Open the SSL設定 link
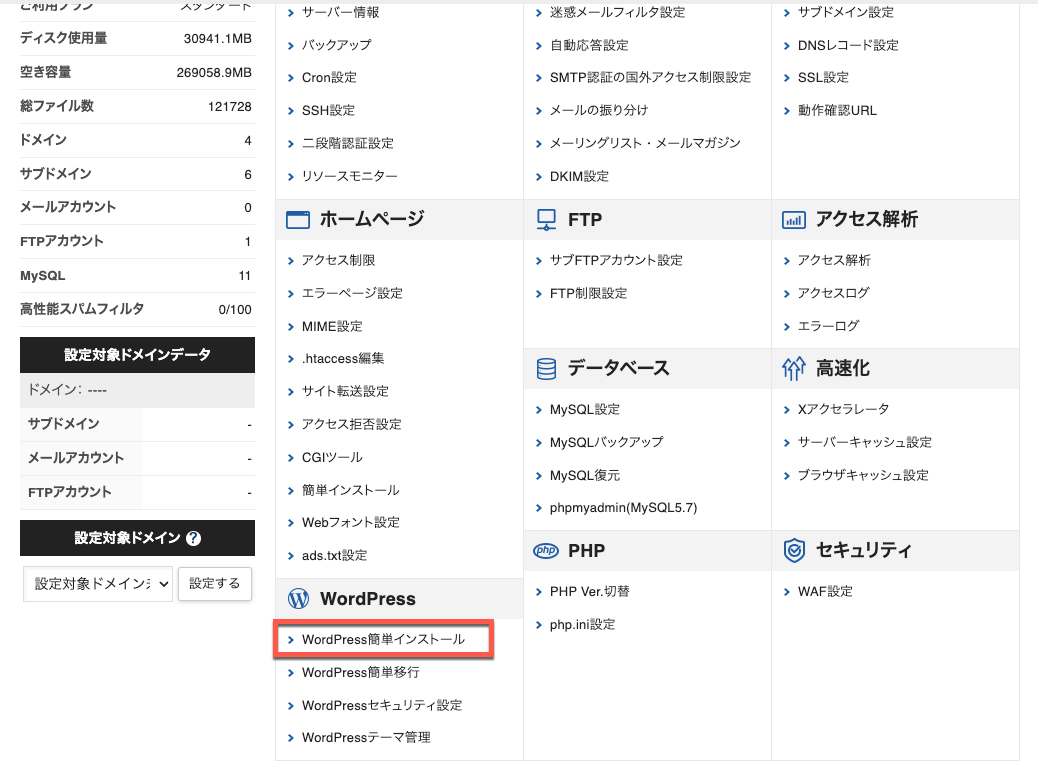1038x777 pixels. point(823,78)
